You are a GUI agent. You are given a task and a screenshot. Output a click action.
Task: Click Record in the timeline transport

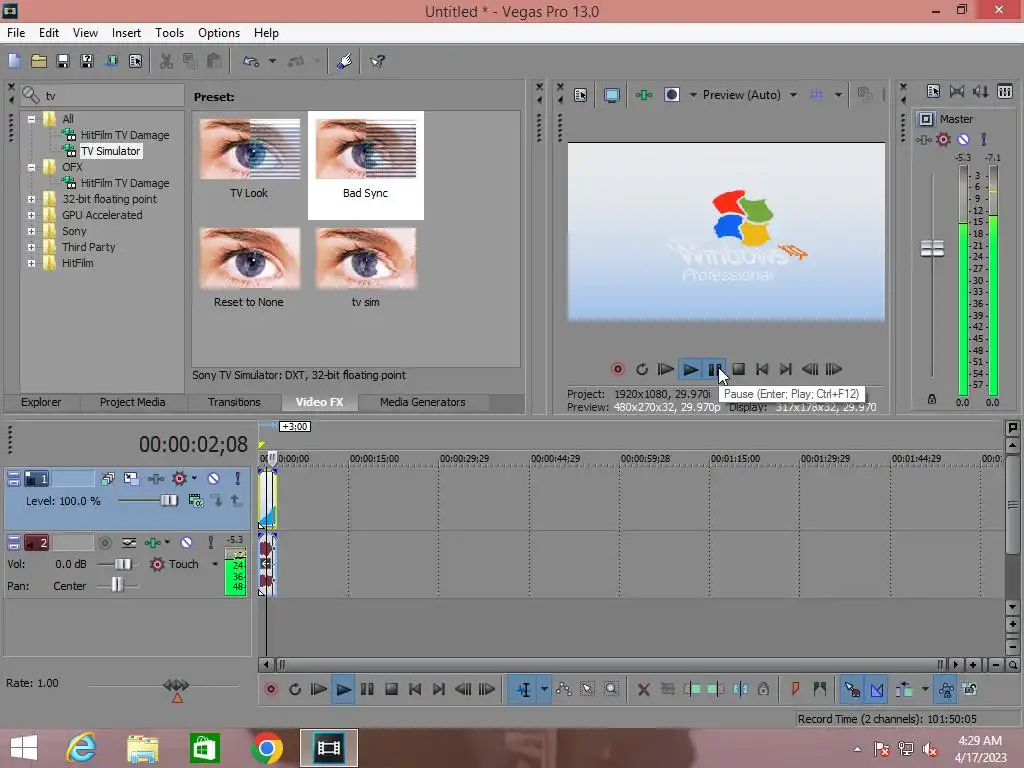pyautogui.click(x=270, y=690)
